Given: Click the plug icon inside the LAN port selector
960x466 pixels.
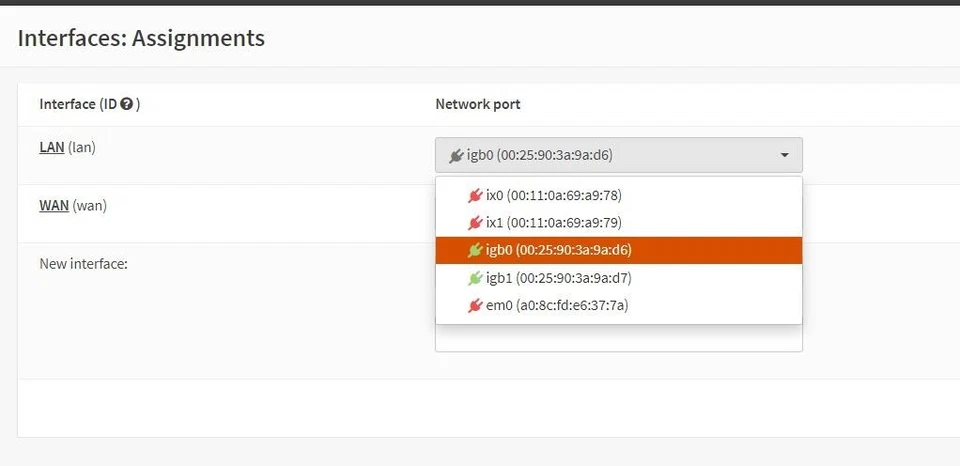Looking at the screenshot, I should click(x=457, y=155).
